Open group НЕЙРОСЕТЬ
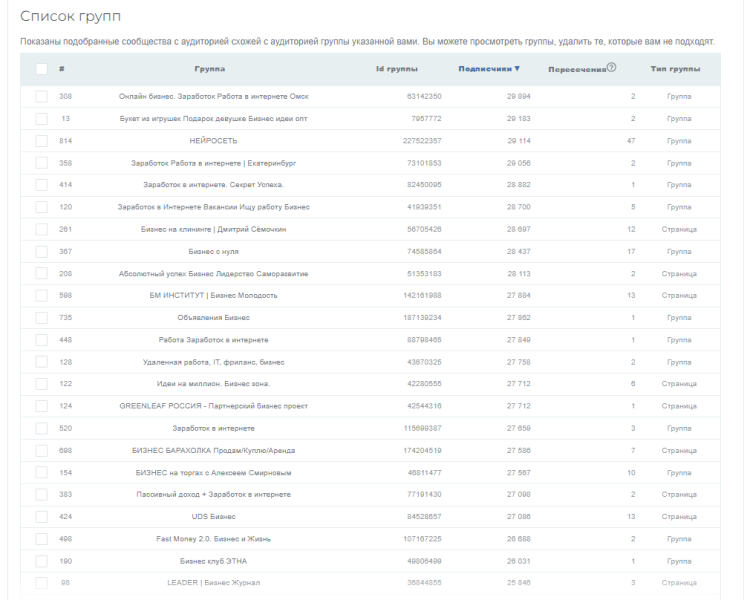 pyautogui.click(x=213, y=141)
